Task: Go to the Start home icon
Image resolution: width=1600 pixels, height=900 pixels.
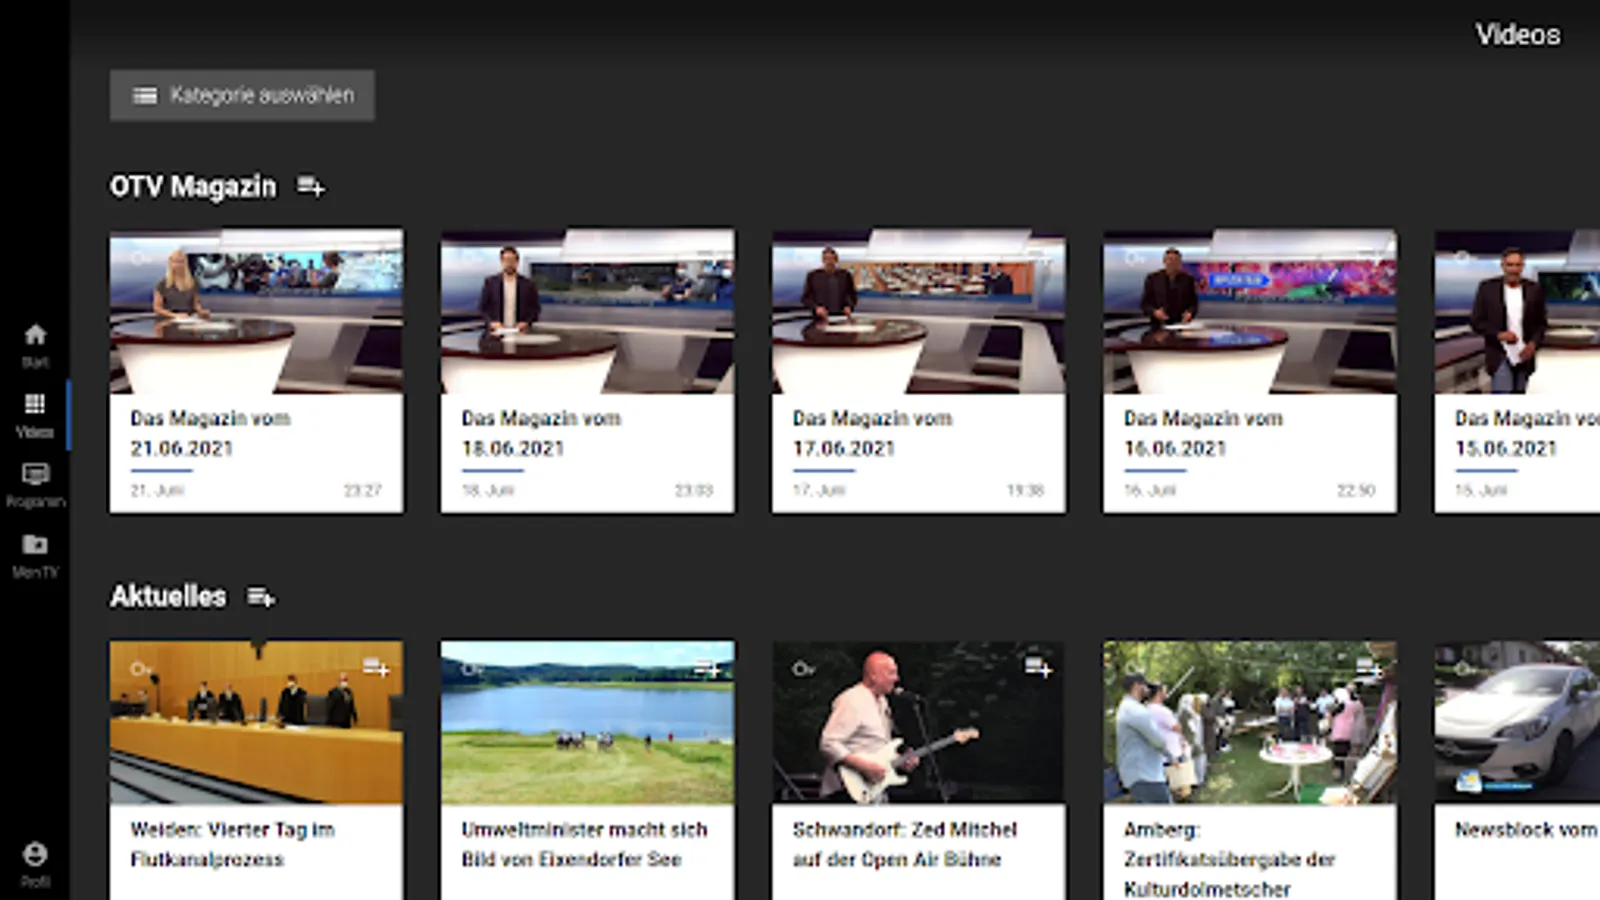Action: pos(35,345)
